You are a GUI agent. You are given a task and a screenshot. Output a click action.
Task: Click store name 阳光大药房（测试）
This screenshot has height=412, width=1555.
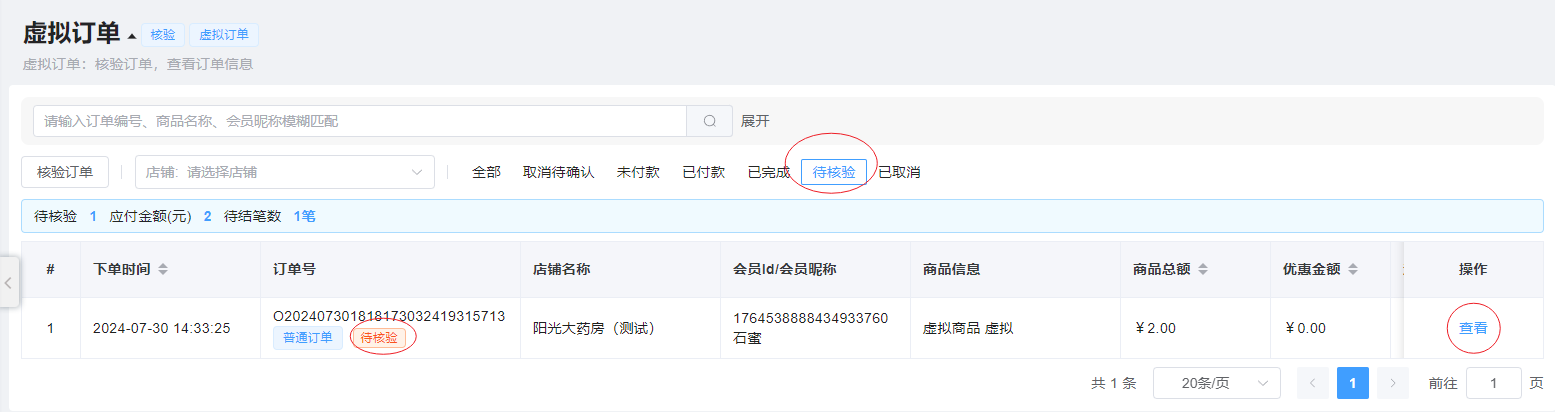[594, 328]
